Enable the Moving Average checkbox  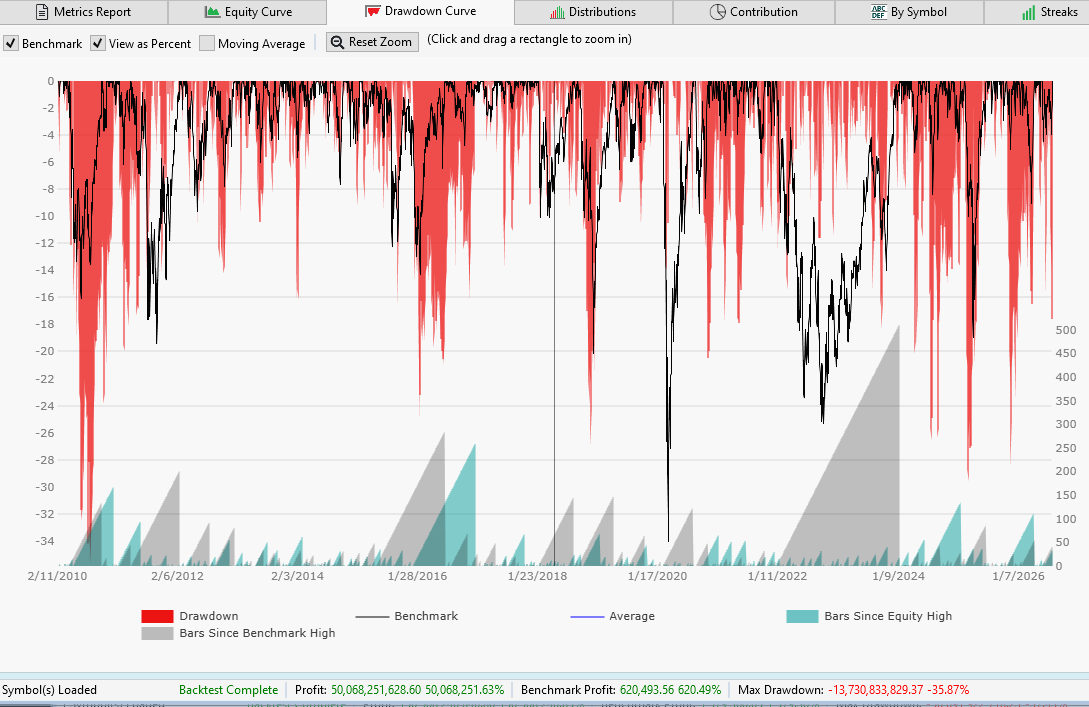pyautogui.click(x=207, y=43)
